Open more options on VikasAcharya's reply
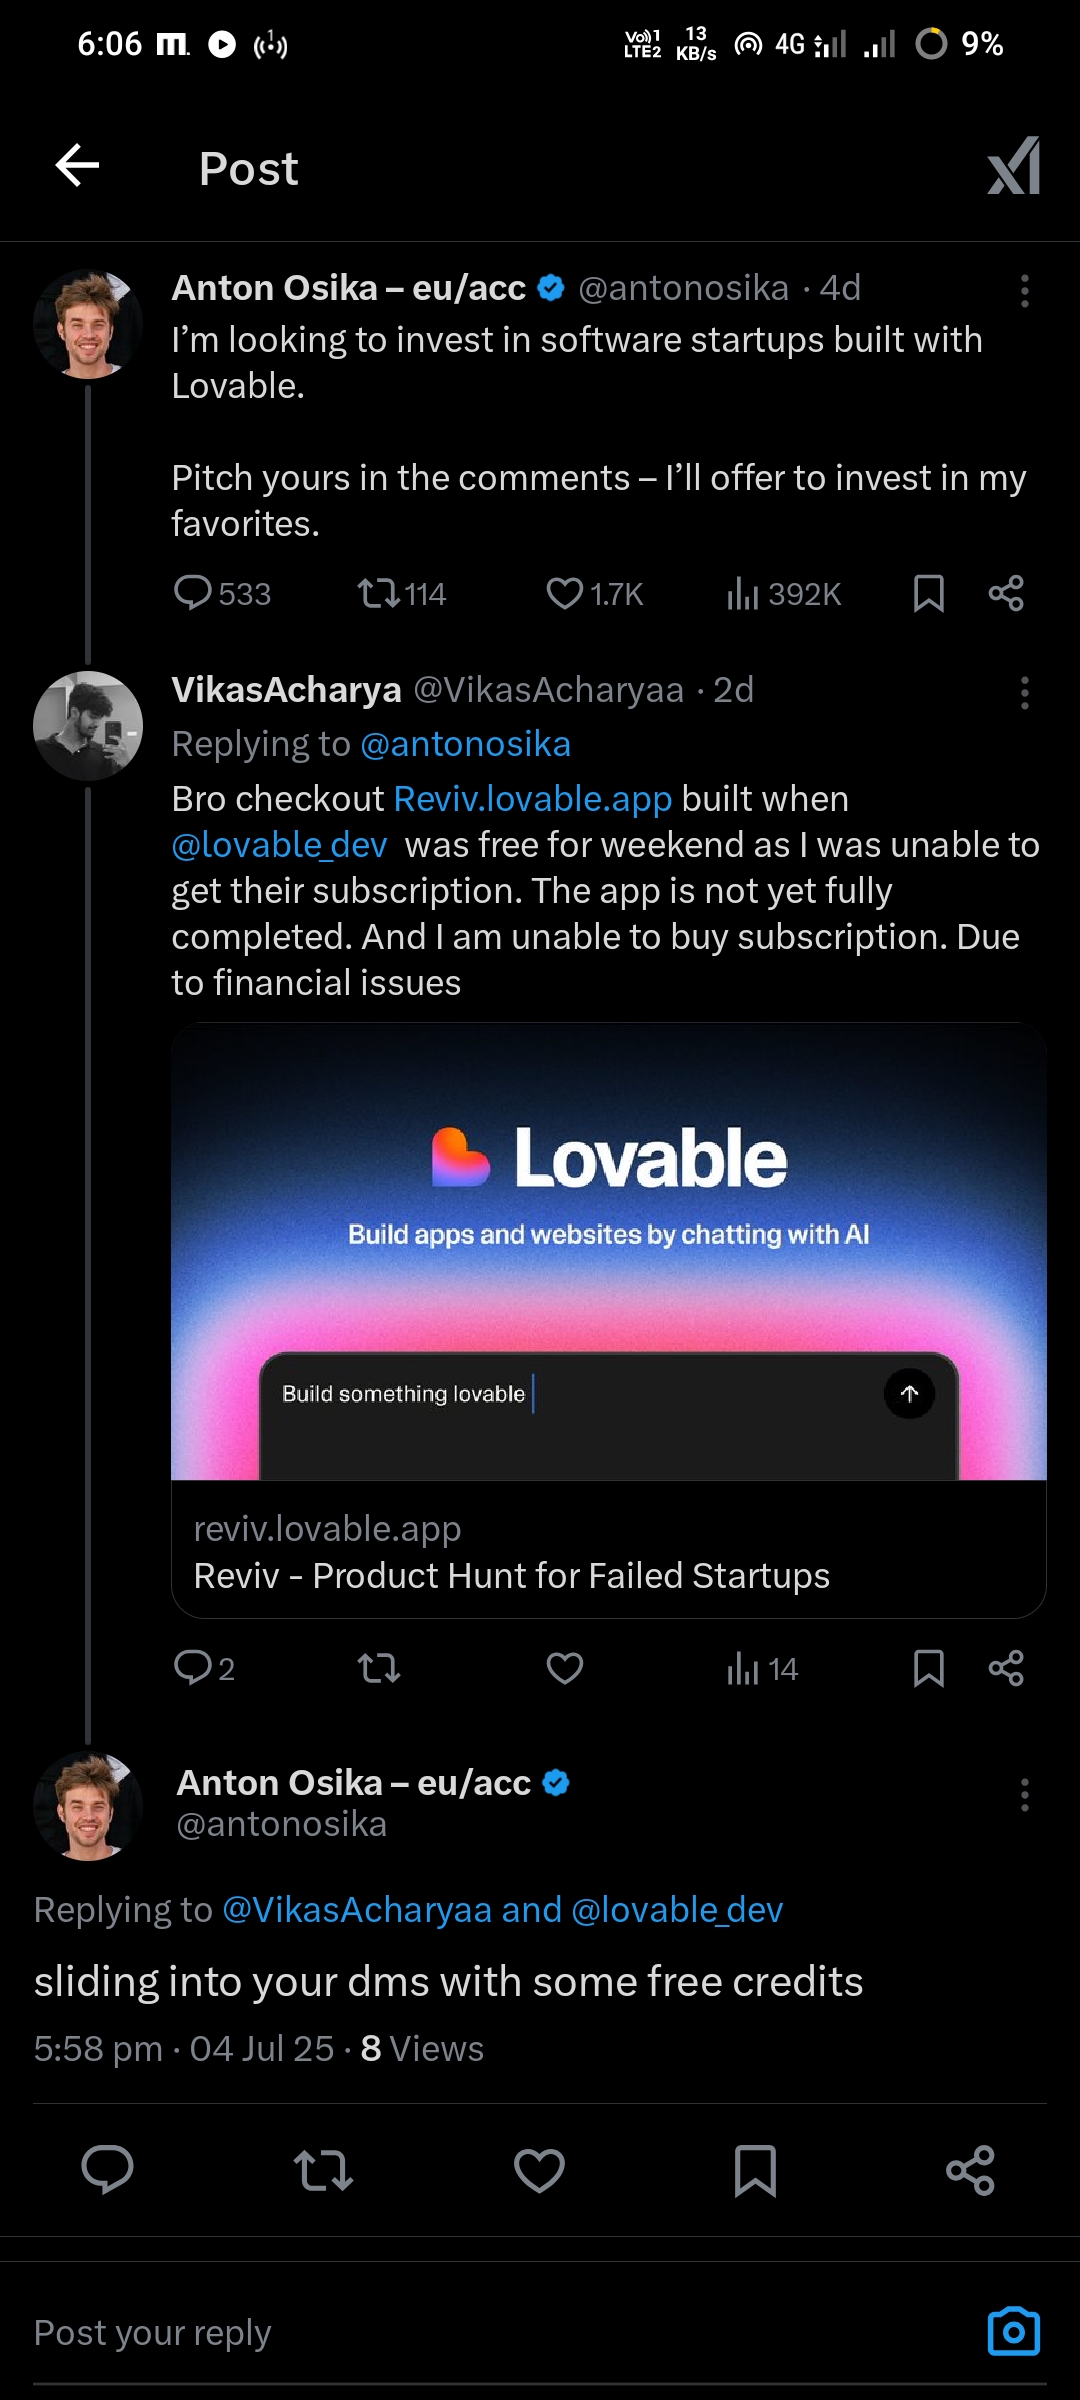The height and width of the screenshot is (2400, 1080). point(1024,693)
